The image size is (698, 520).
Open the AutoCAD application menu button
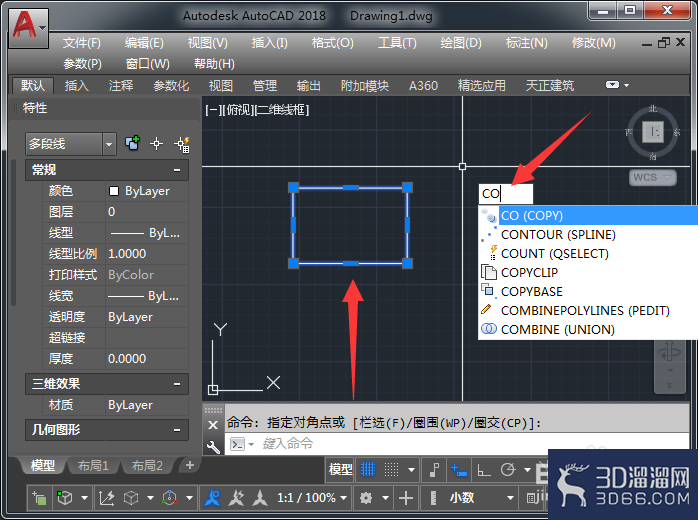pyautogui.click(x=28, y=28)
